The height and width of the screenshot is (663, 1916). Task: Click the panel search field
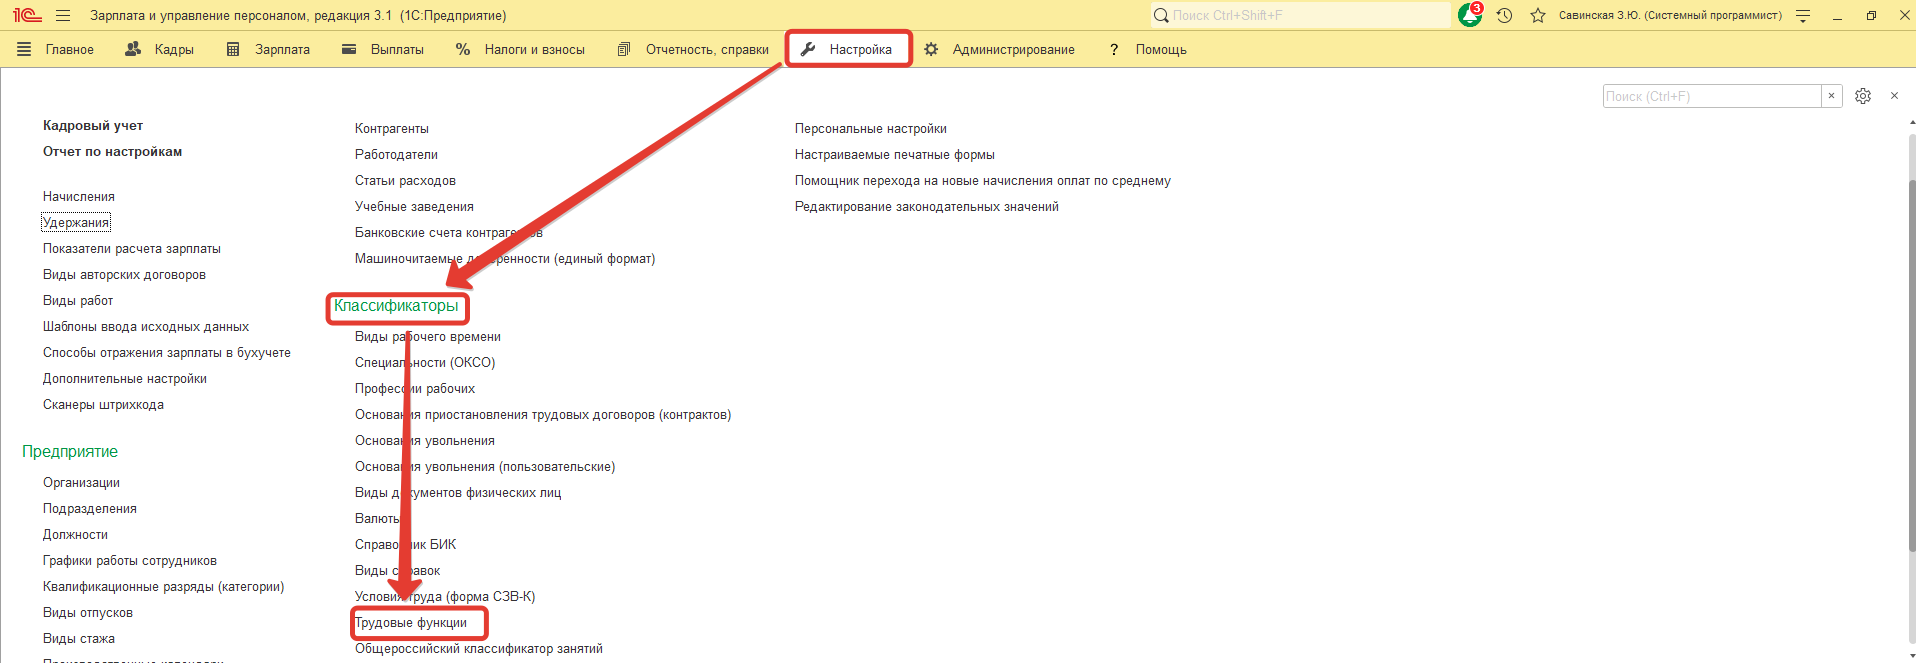pyautogui.click(x=1711, y=96)
